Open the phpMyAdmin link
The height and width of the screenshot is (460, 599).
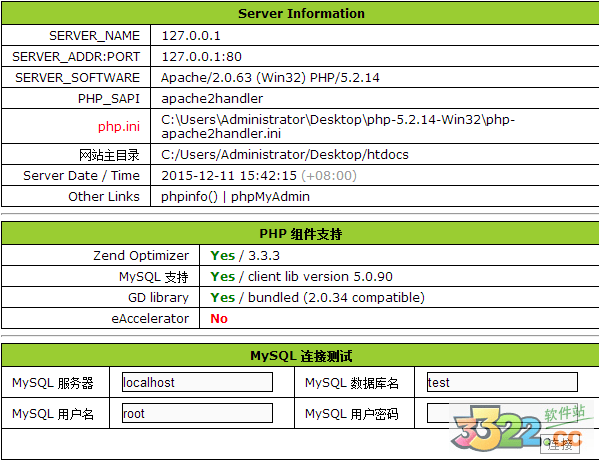pyautogui.click(x=270, y=197)
